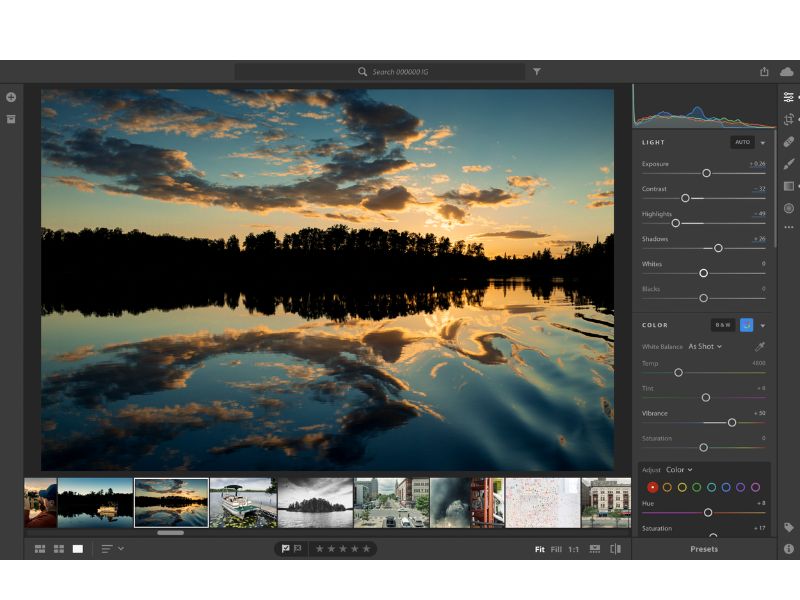Choose the Radial Gradient tool
Screen dimensions: 800x600
[x=789, y=208]
